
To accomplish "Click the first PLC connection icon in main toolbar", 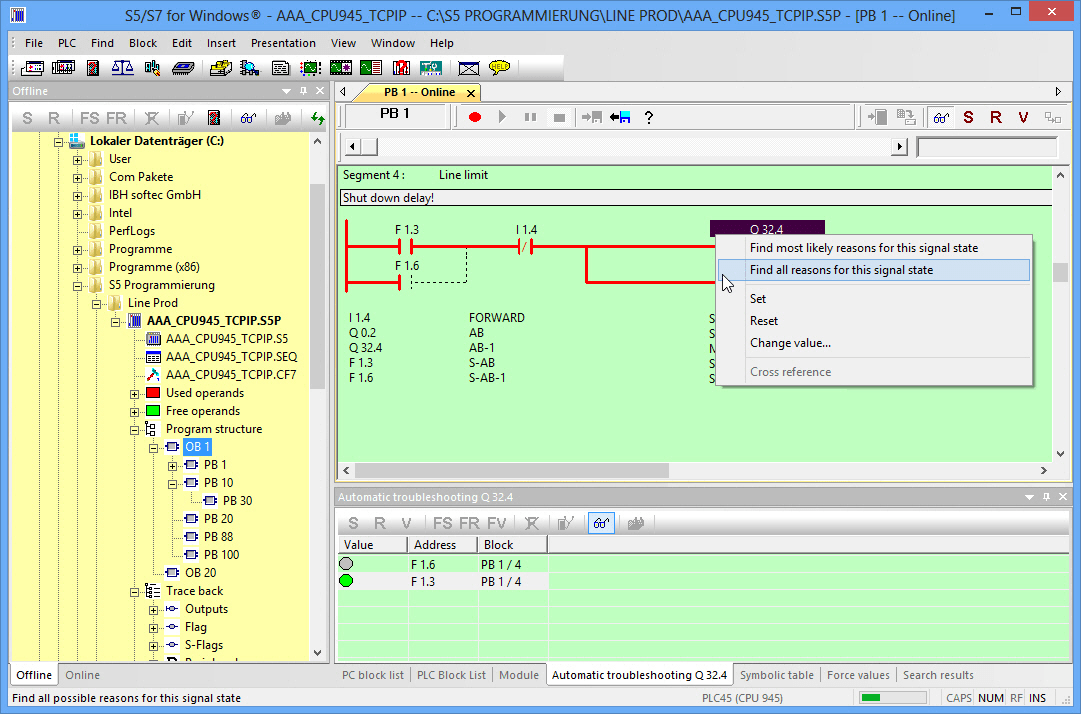I will click(x=32, y=68).
